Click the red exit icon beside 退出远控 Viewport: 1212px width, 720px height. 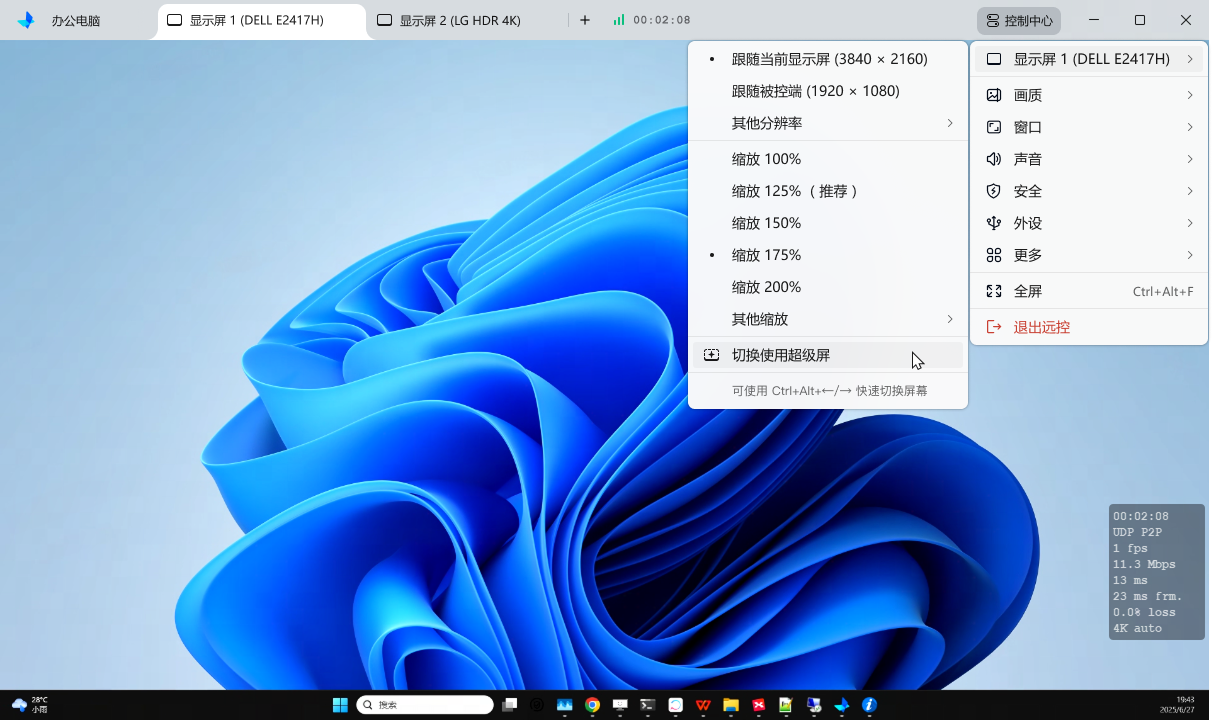click(x=993, y=327)
